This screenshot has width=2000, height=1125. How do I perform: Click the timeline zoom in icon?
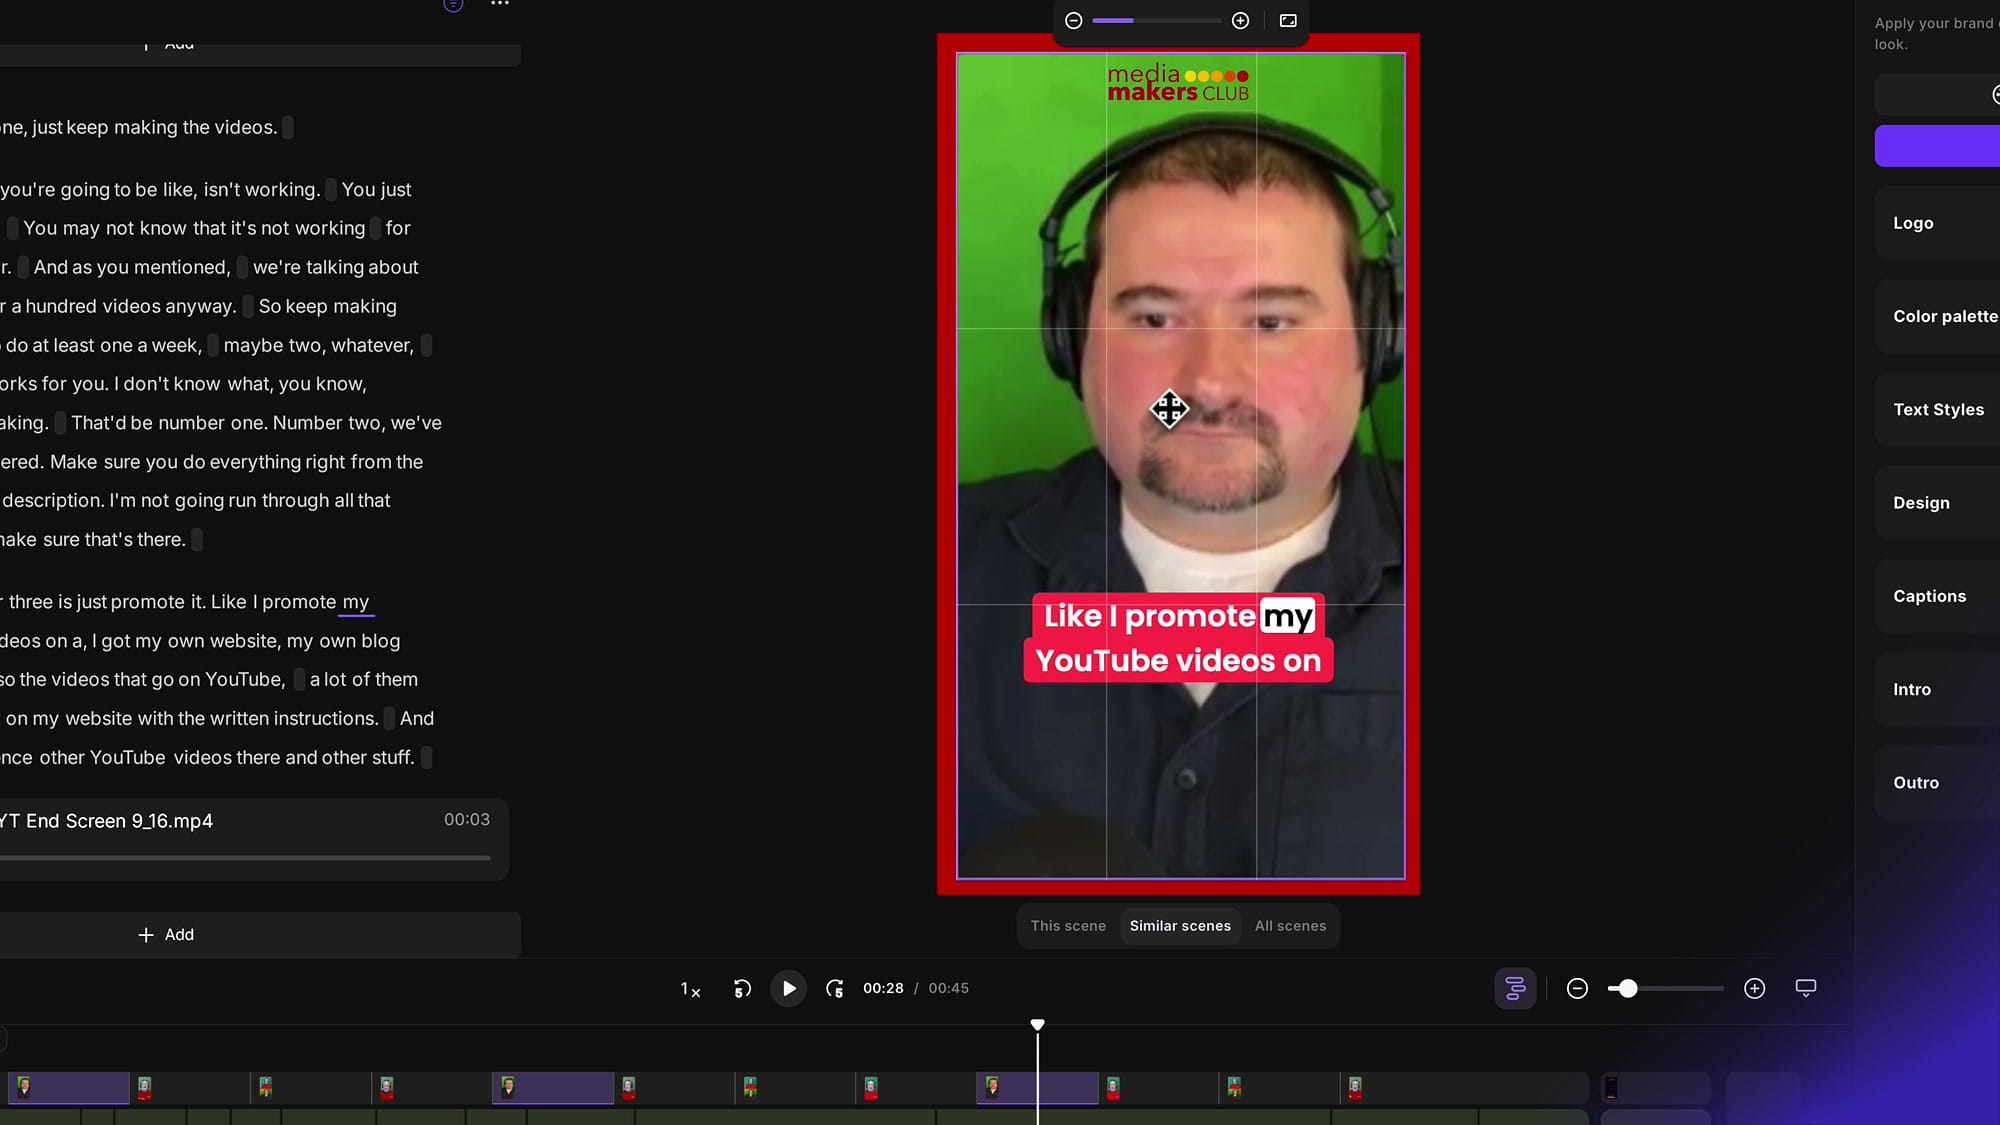click(1755, 988)
